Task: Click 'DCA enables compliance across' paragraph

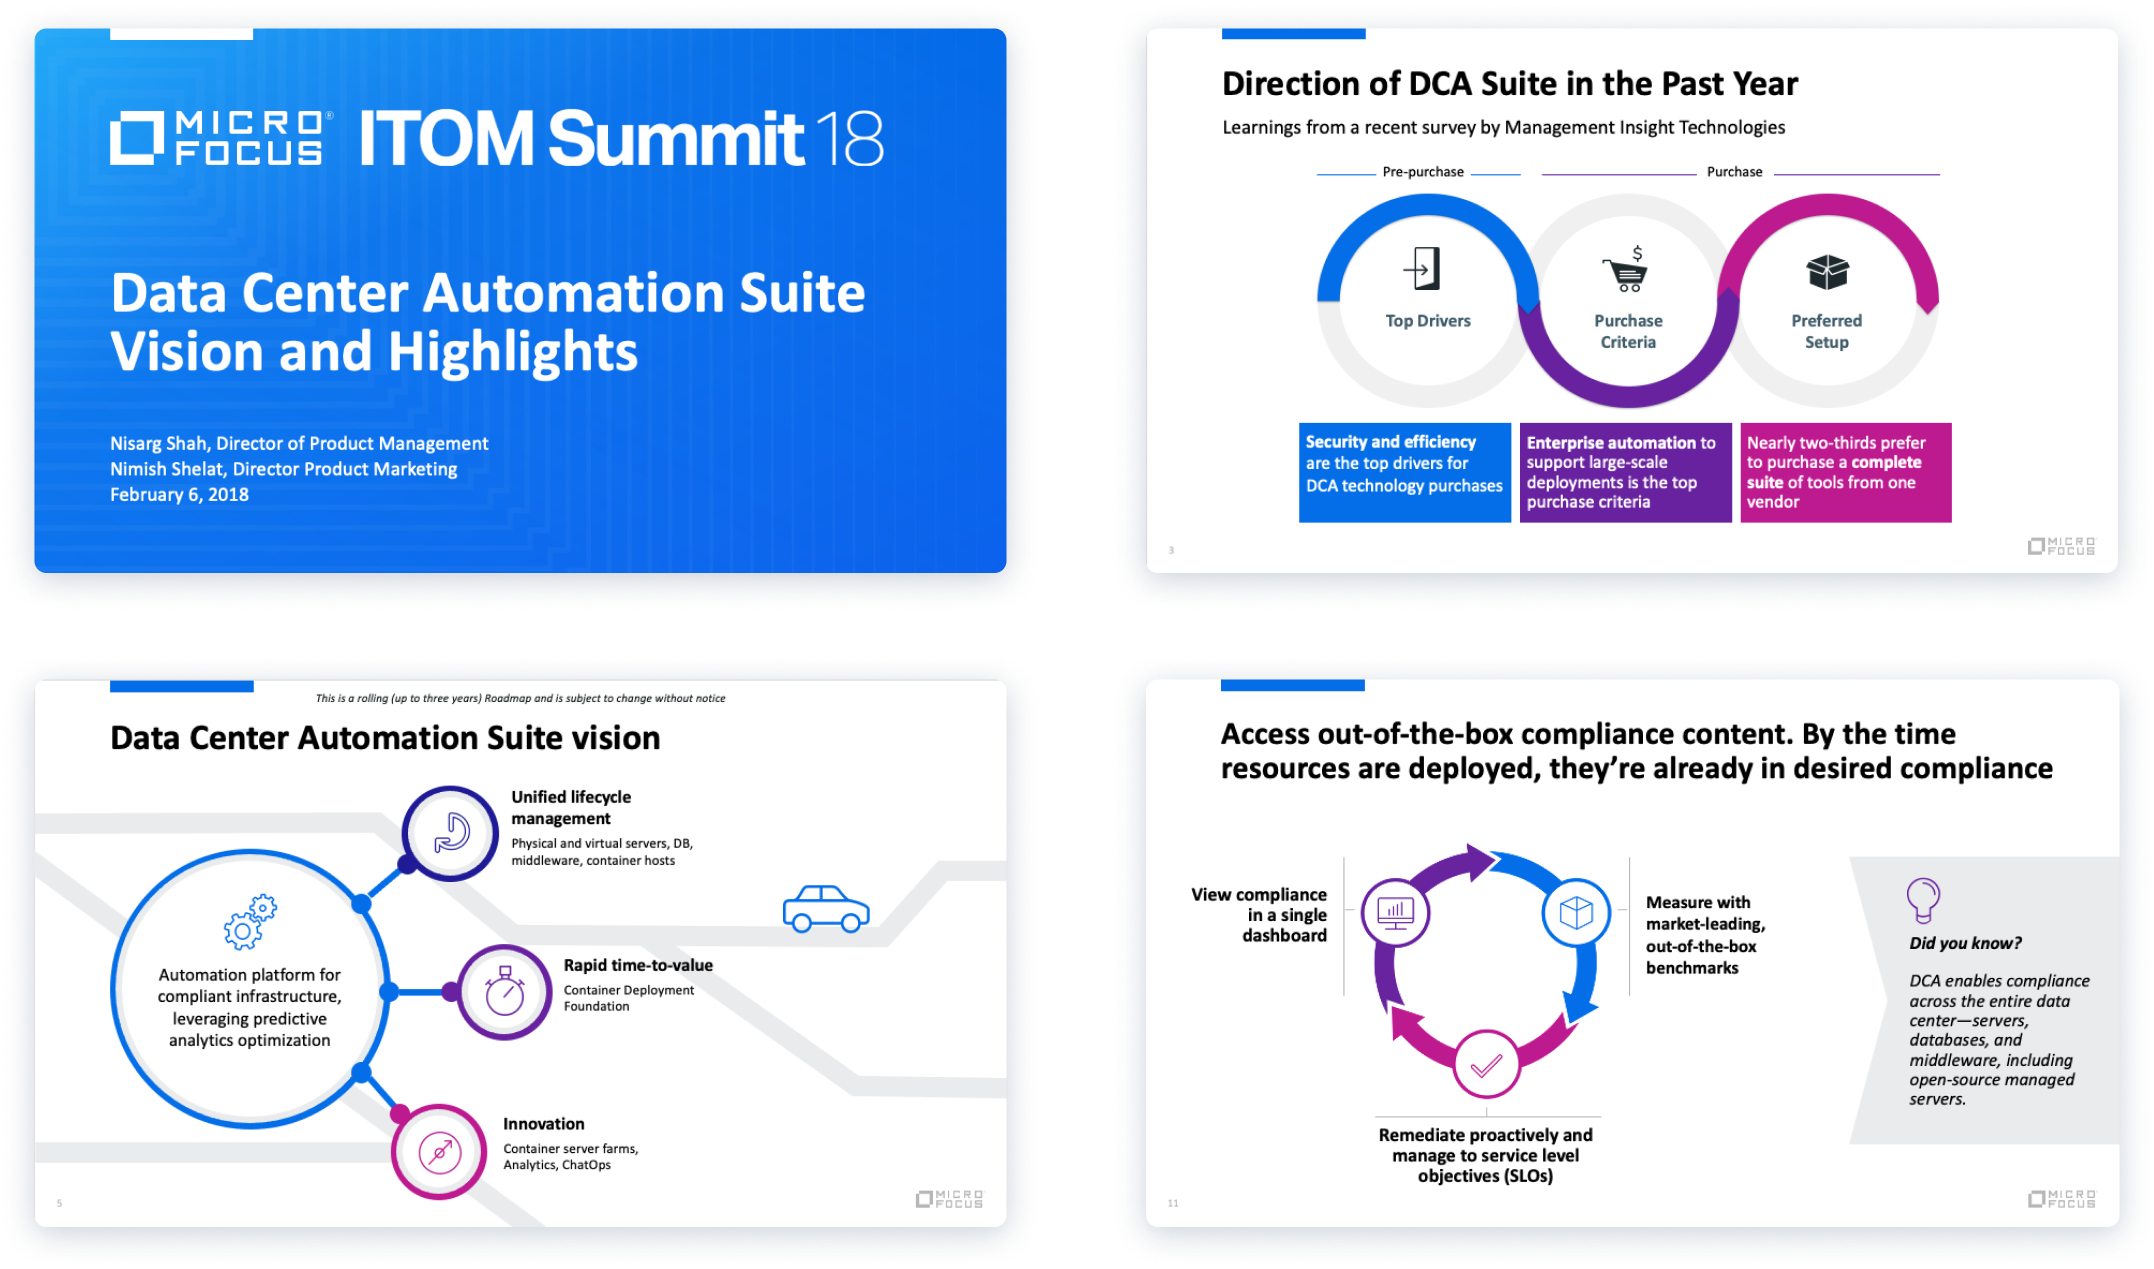Action: click(x=1999, y=1040)
